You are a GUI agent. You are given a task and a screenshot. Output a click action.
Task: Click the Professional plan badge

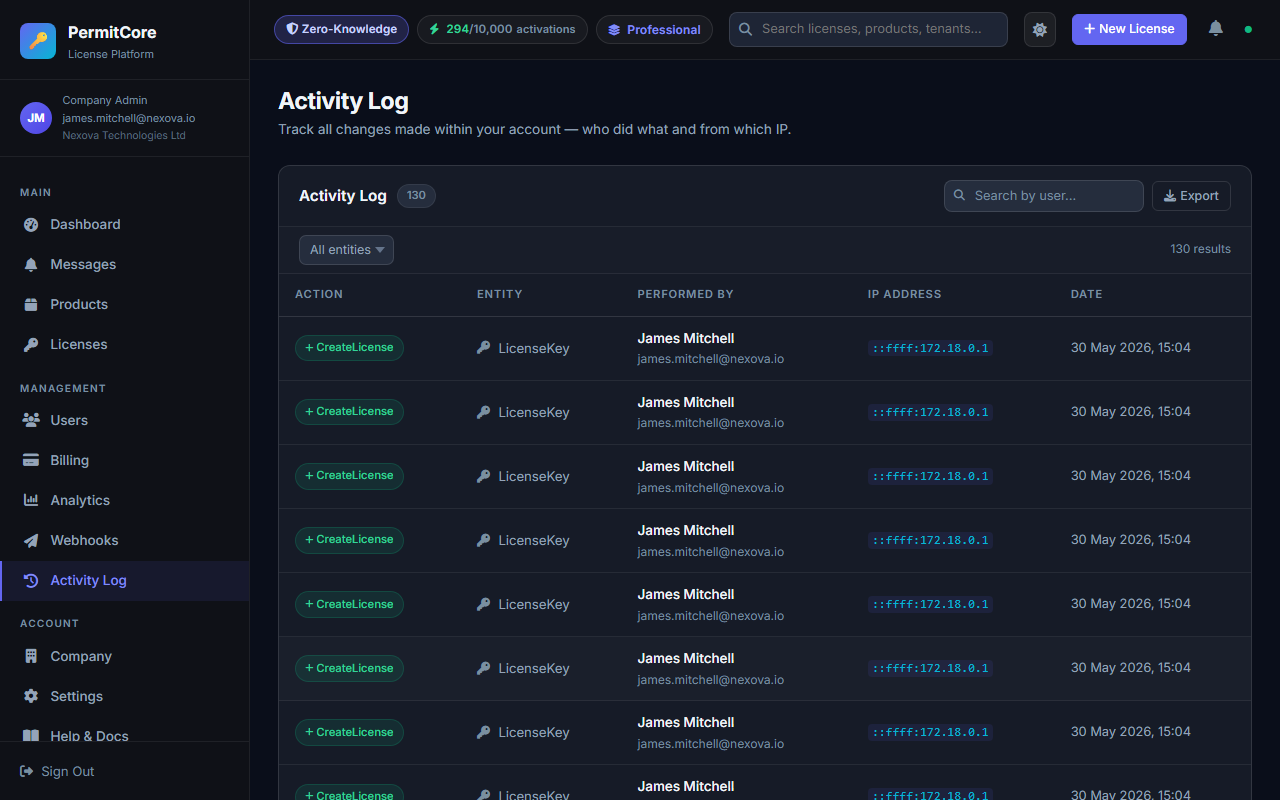pos(654,29)
